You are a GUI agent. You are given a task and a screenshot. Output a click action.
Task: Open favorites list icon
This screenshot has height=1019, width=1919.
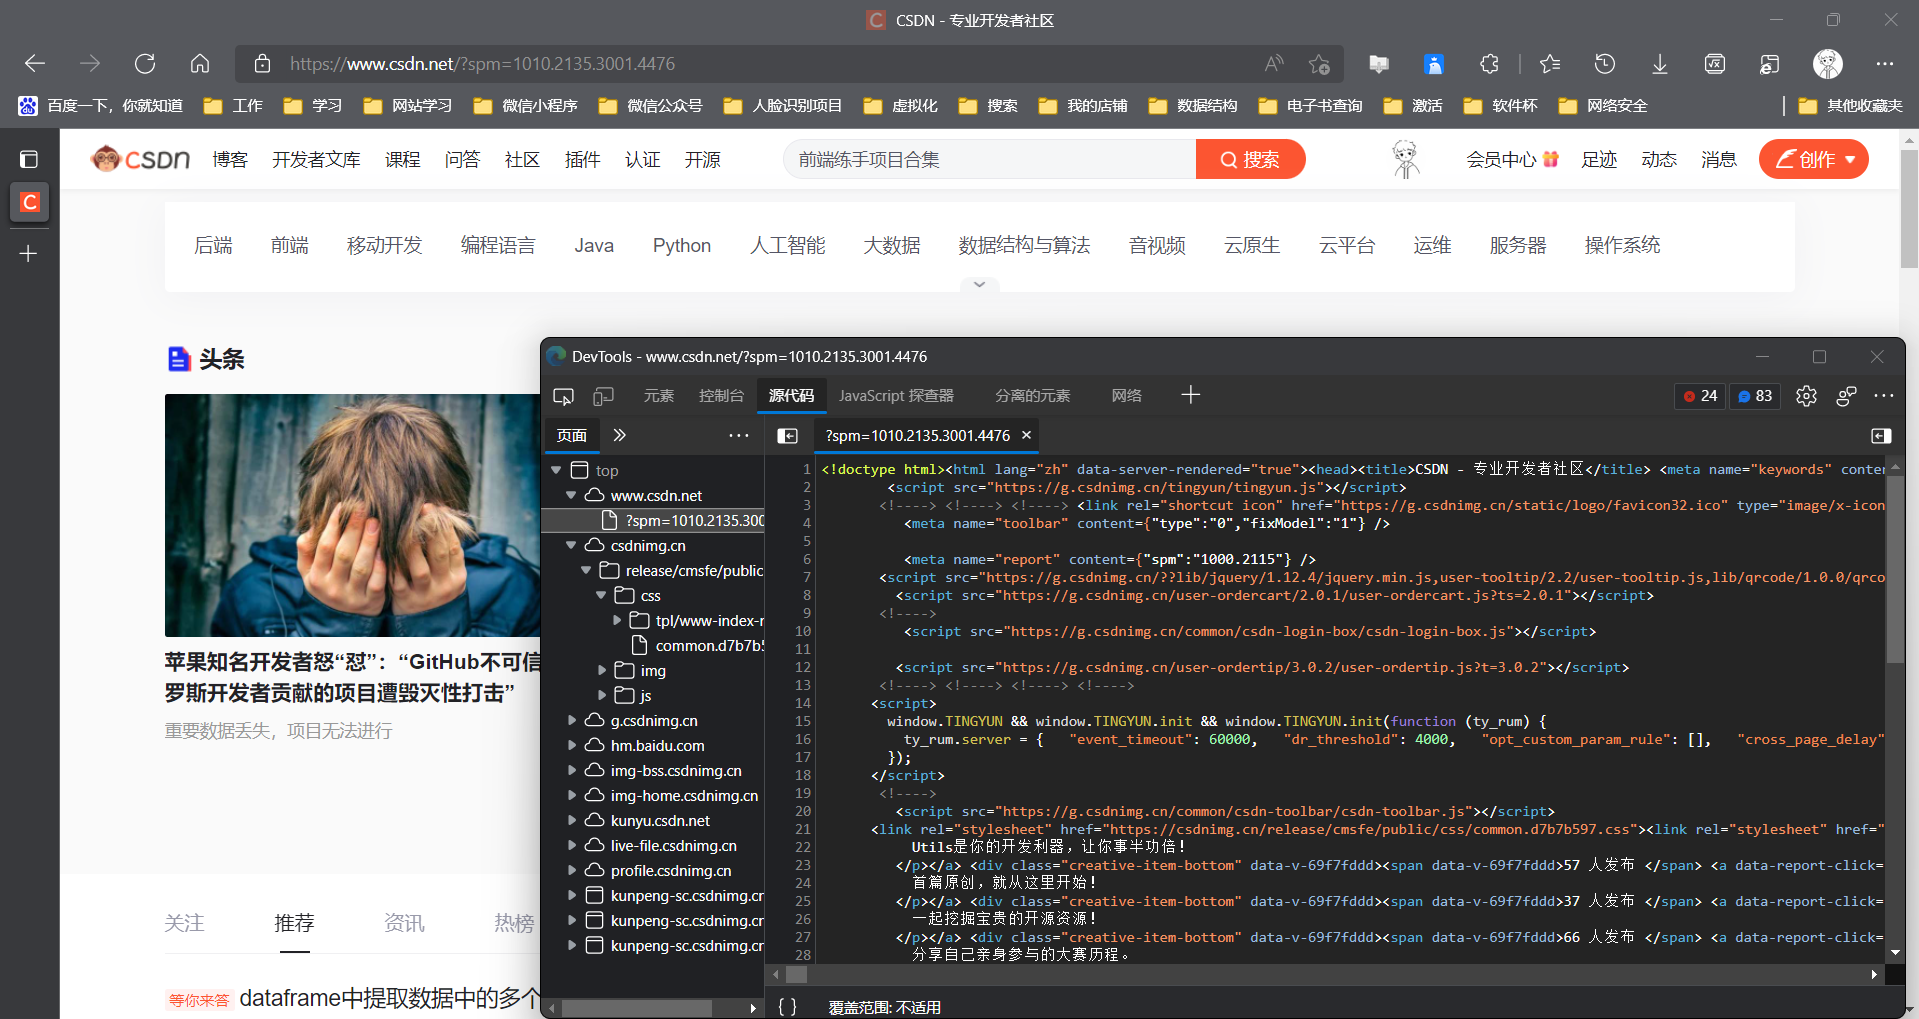[x=1550, y=64]
